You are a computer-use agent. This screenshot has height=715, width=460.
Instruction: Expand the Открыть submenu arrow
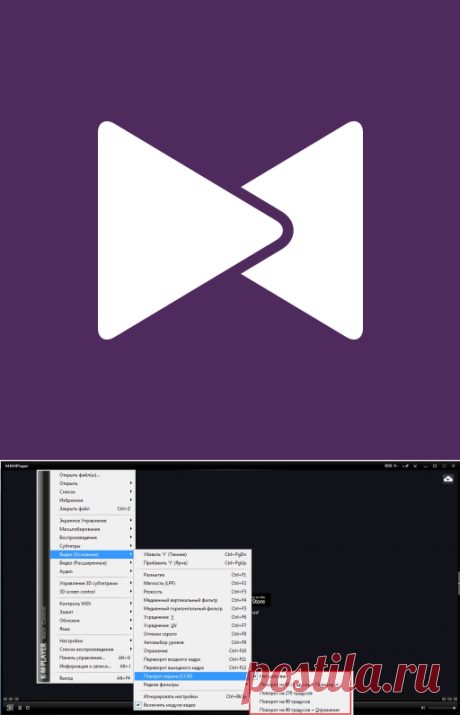[131, 483]
